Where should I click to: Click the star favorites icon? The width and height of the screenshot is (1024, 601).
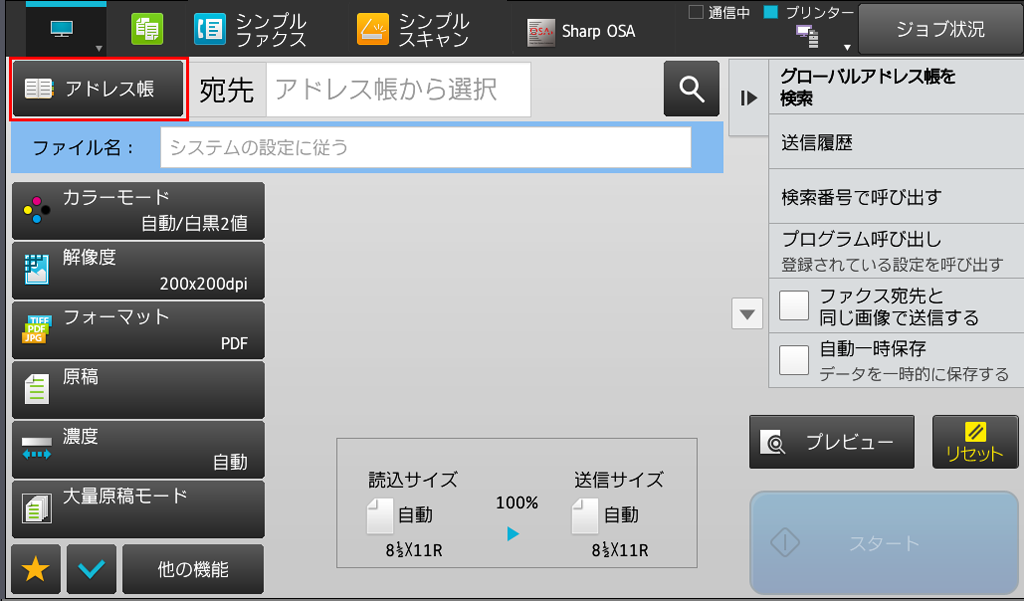pos(36,569)
